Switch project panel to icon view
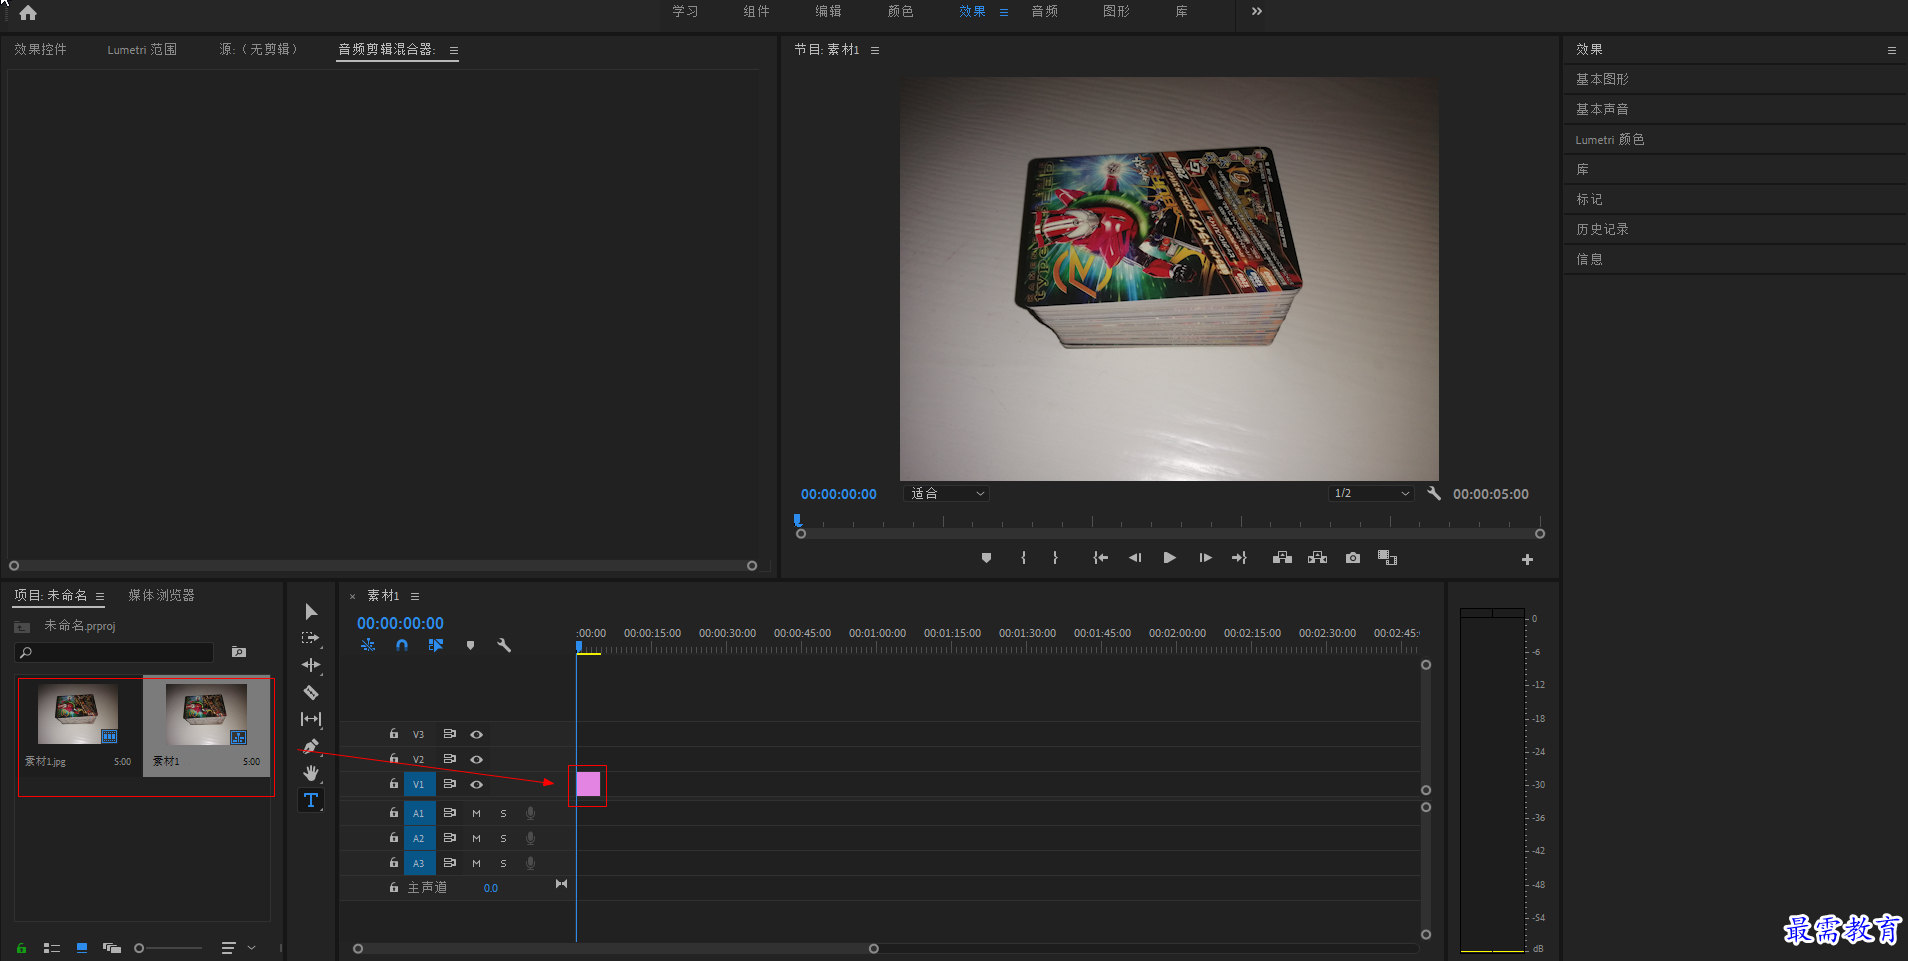The image size is (1908, 961). pos(82,948)
